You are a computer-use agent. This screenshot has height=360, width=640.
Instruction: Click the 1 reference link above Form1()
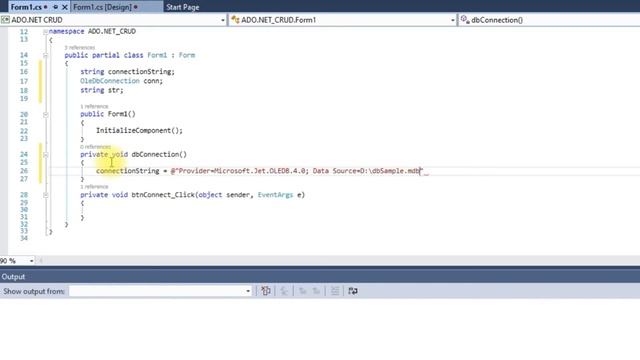(94, 107)
